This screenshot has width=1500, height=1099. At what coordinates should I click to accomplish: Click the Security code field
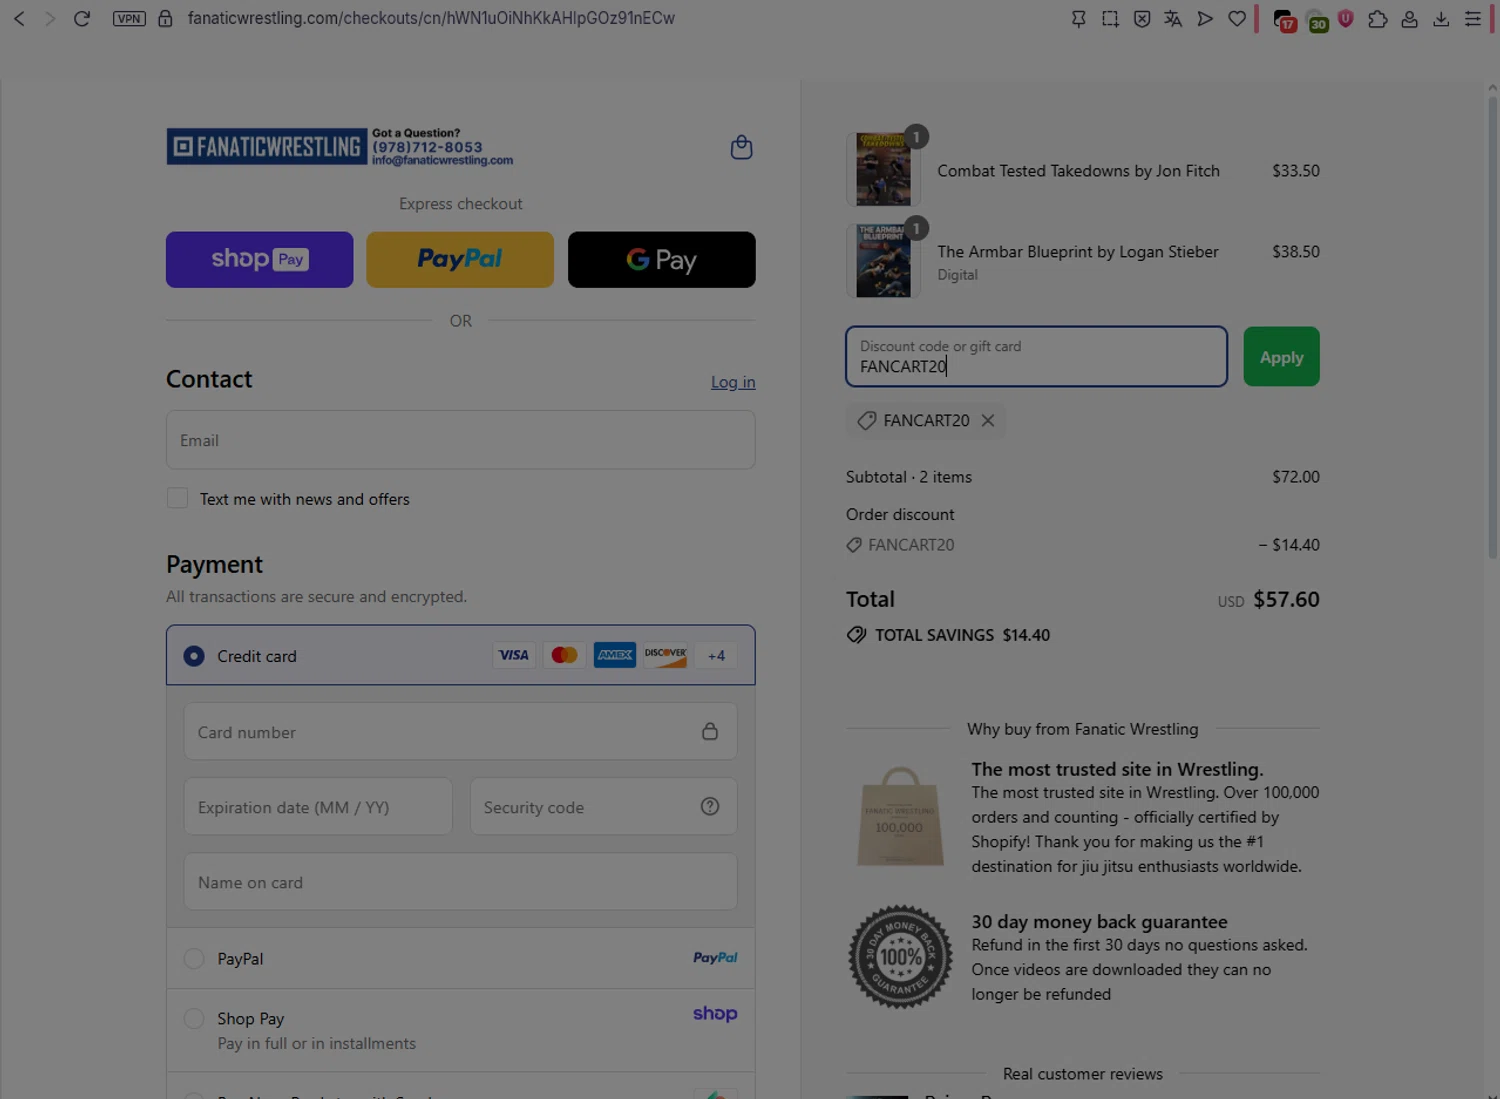(604, 806)
